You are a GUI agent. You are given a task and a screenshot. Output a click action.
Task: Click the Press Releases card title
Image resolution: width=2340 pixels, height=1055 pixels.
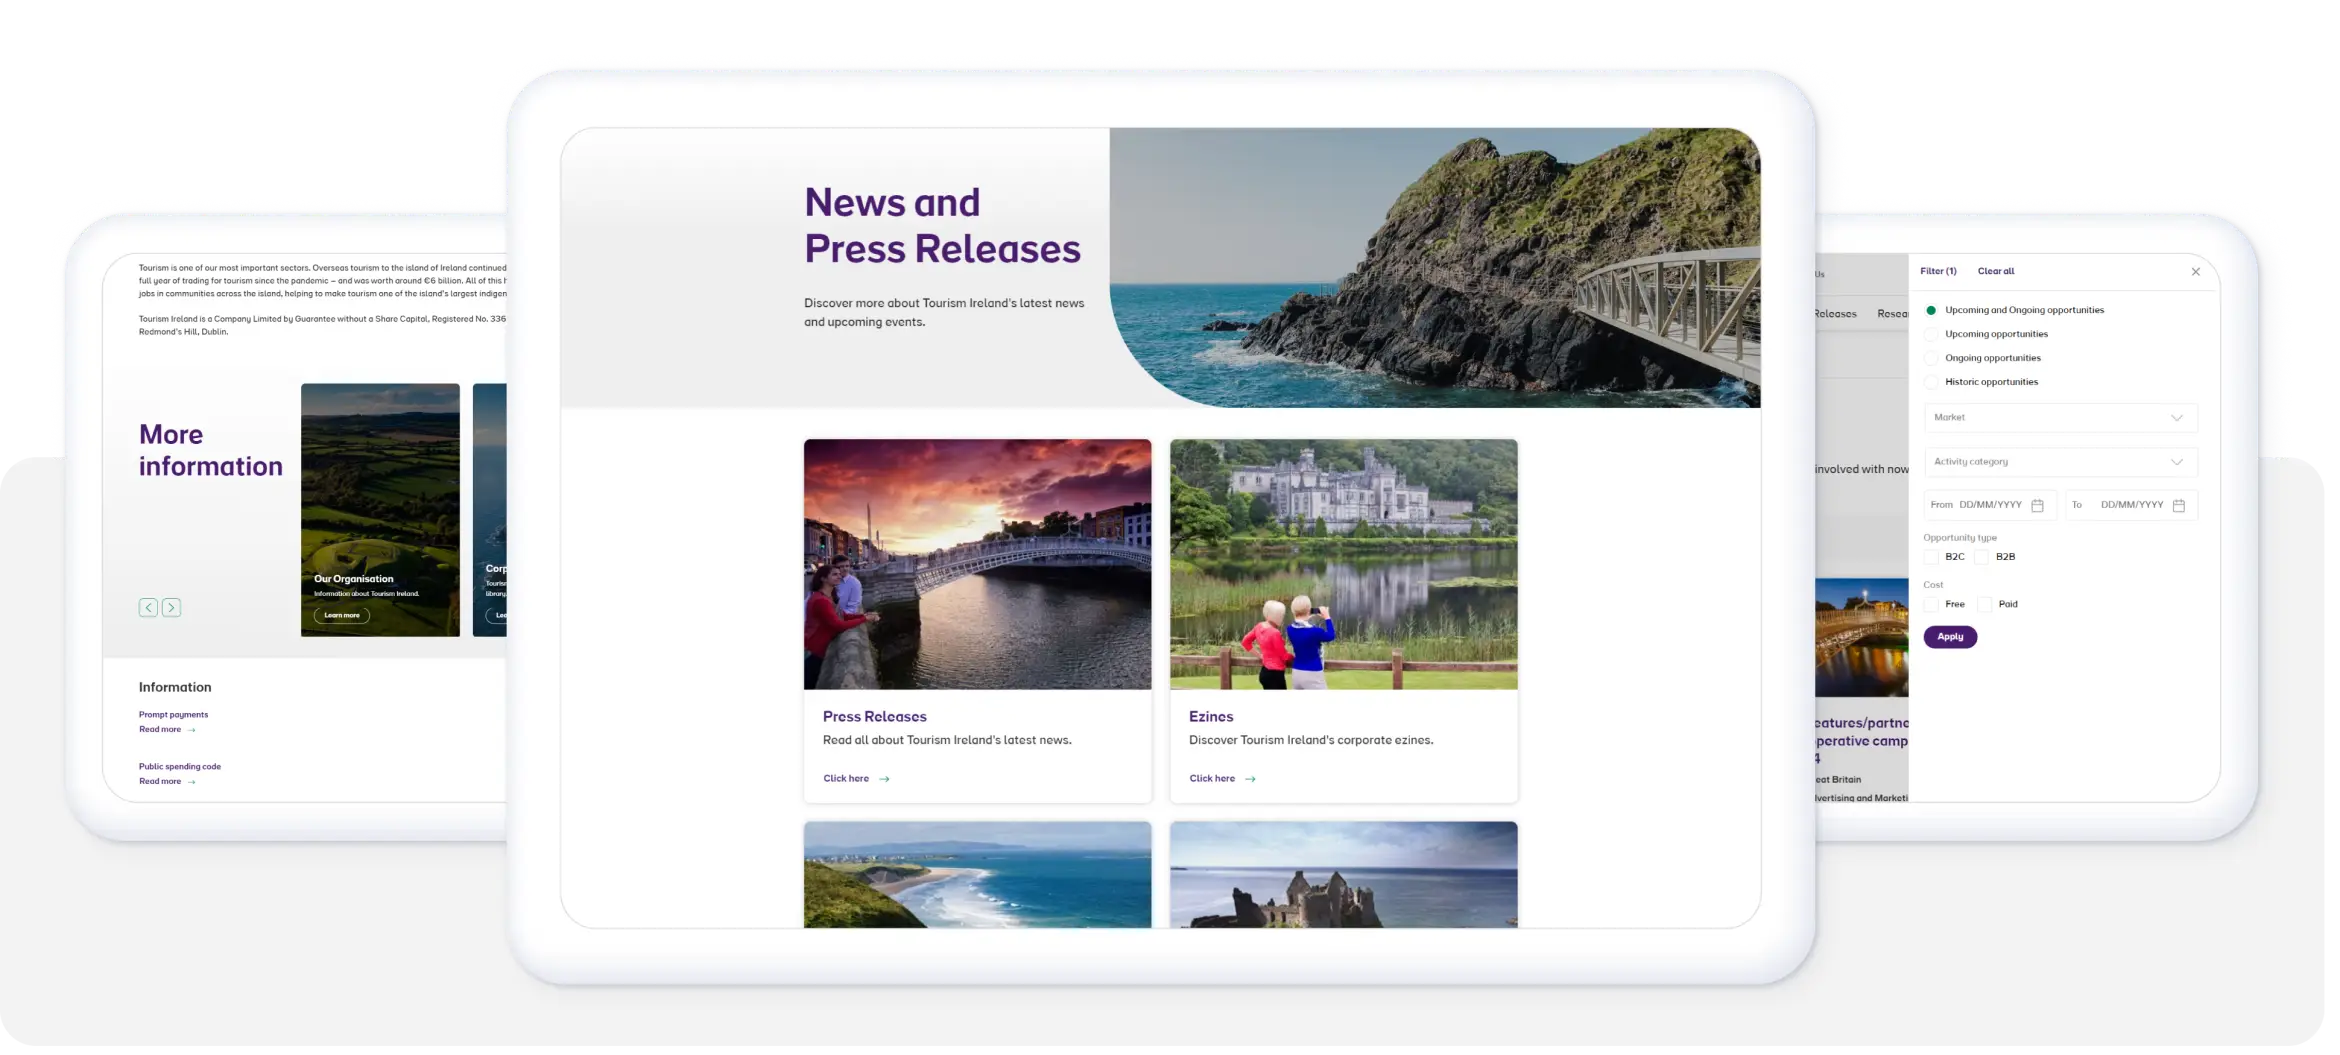(x=874, y=717)
